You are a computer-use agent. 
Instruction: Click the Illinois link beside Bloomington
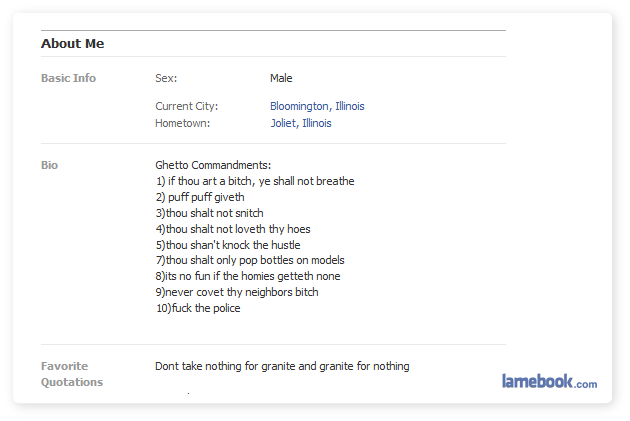[x=349, y=106]
